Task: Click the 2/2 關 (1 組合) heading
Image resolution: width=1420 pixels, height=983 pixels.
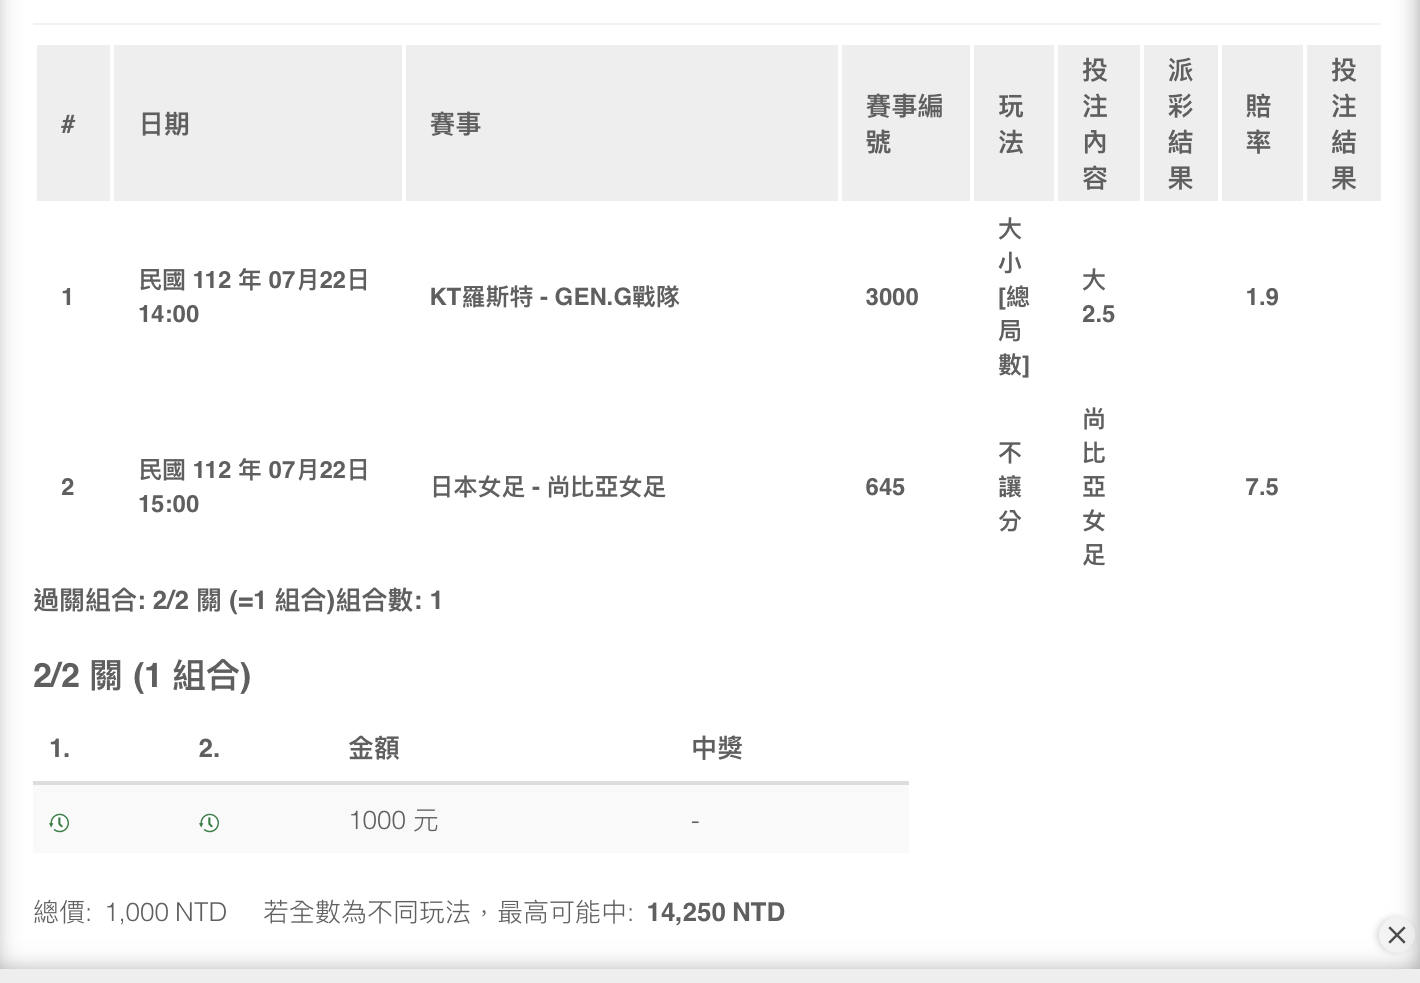Action: pos(142,676)
